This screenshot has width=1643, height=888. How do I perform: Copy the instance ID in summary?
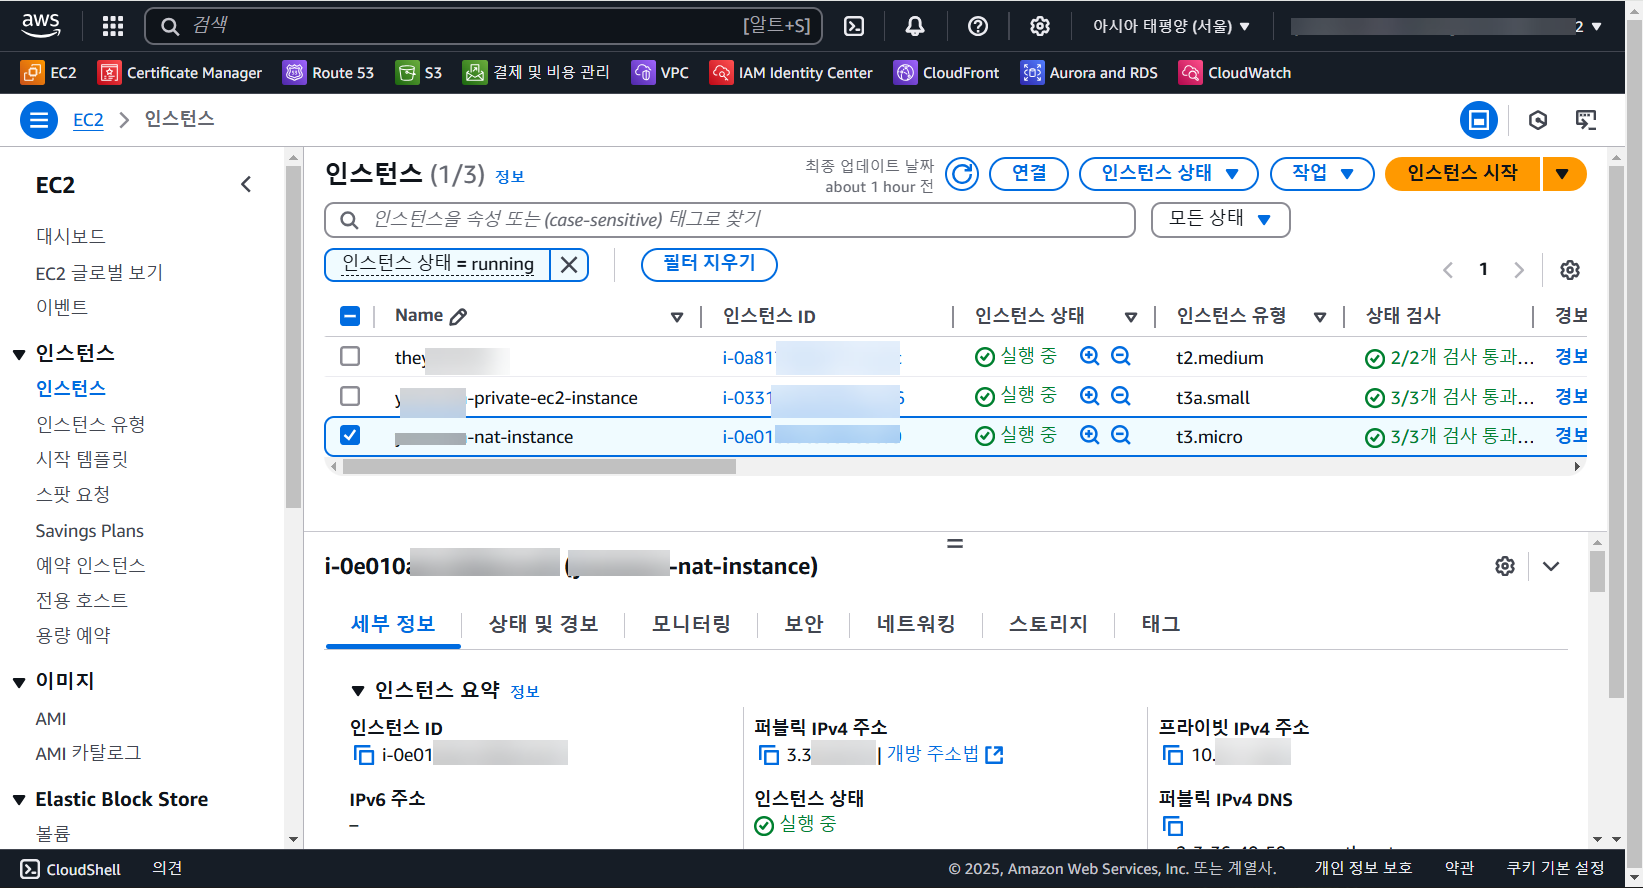364,755
